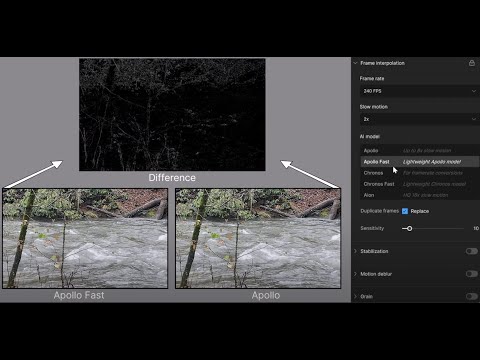Click the "Sensitivity" label
Viewport: 480px width, 360px height.
click(x=372, y=228)
